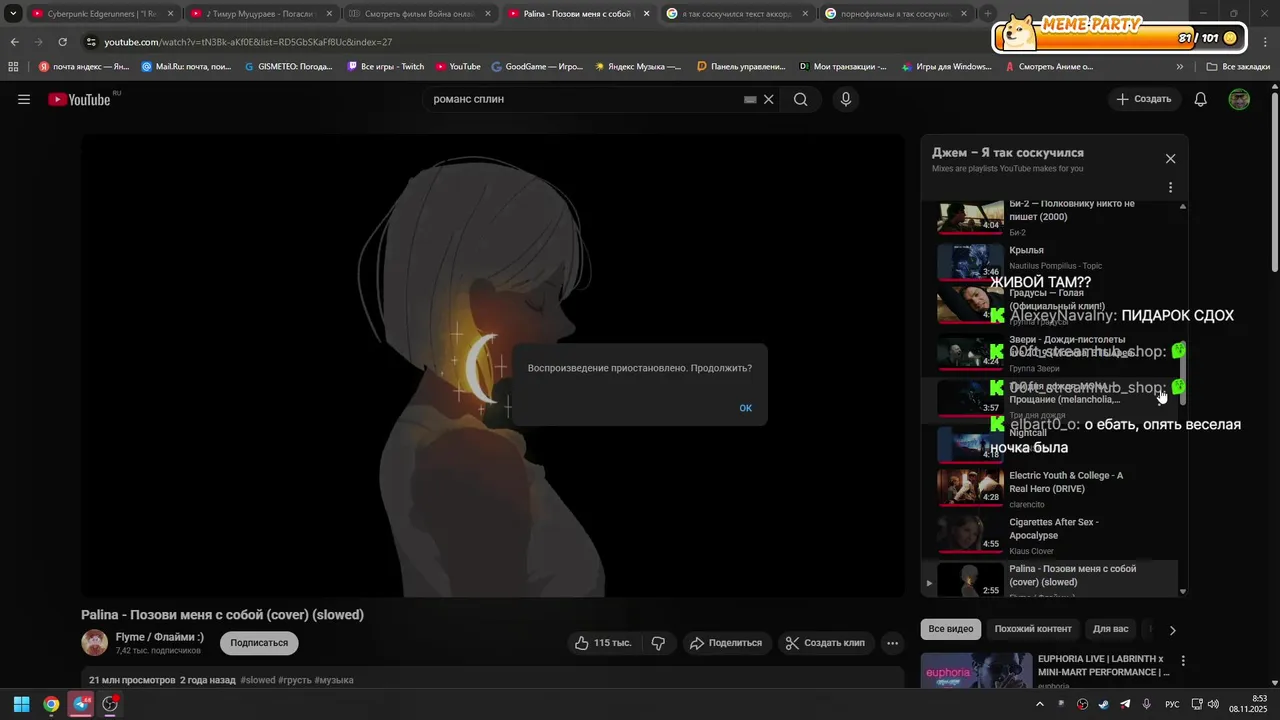
Task: Select the Для вас filter chip
Action: (x=1110, y=629)
